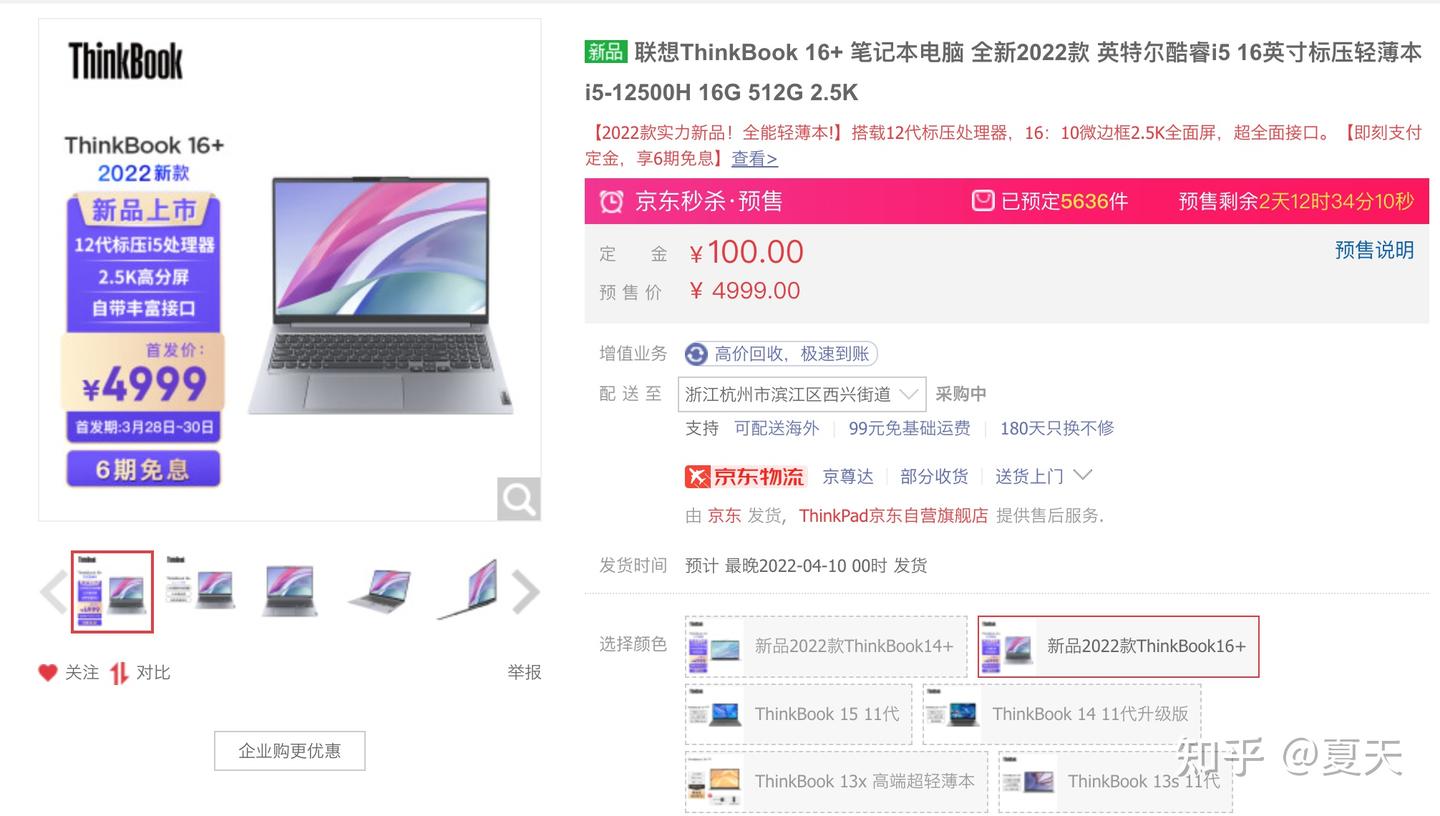
Task: Show next thumbnails with right arrow
Action: 526,592
